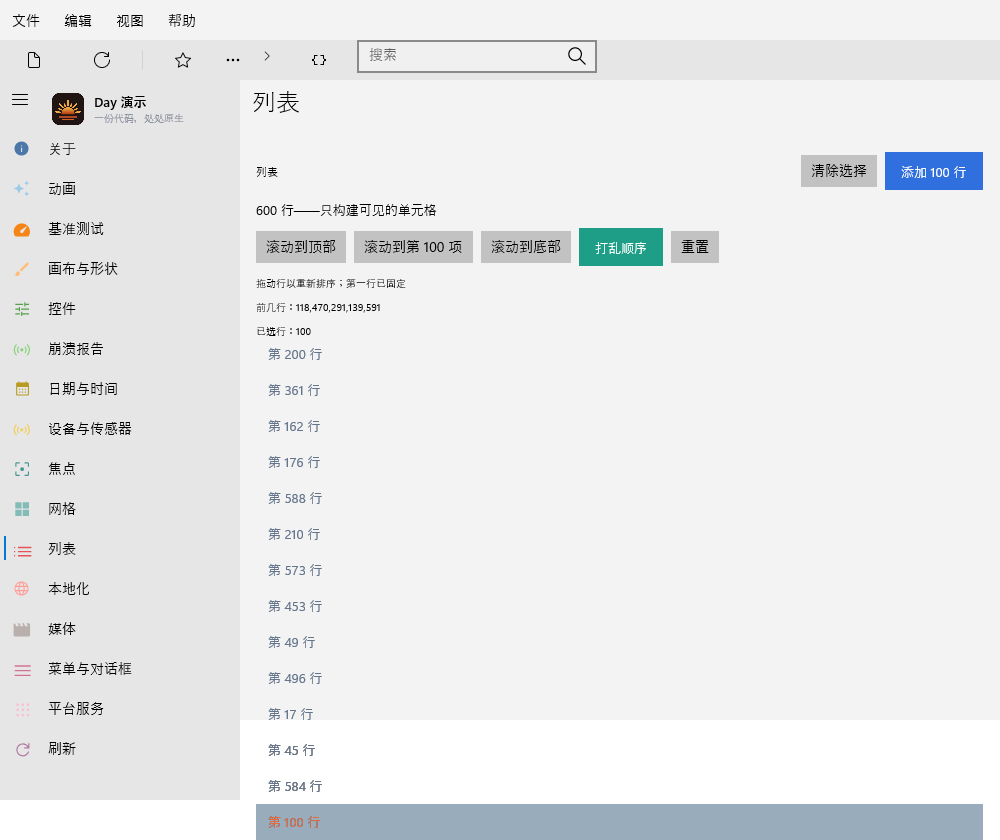Image resolution: width=1000 pixels, height=840 pixels.
Task: Select list row 第 49 行
Action: click(619, 642)
